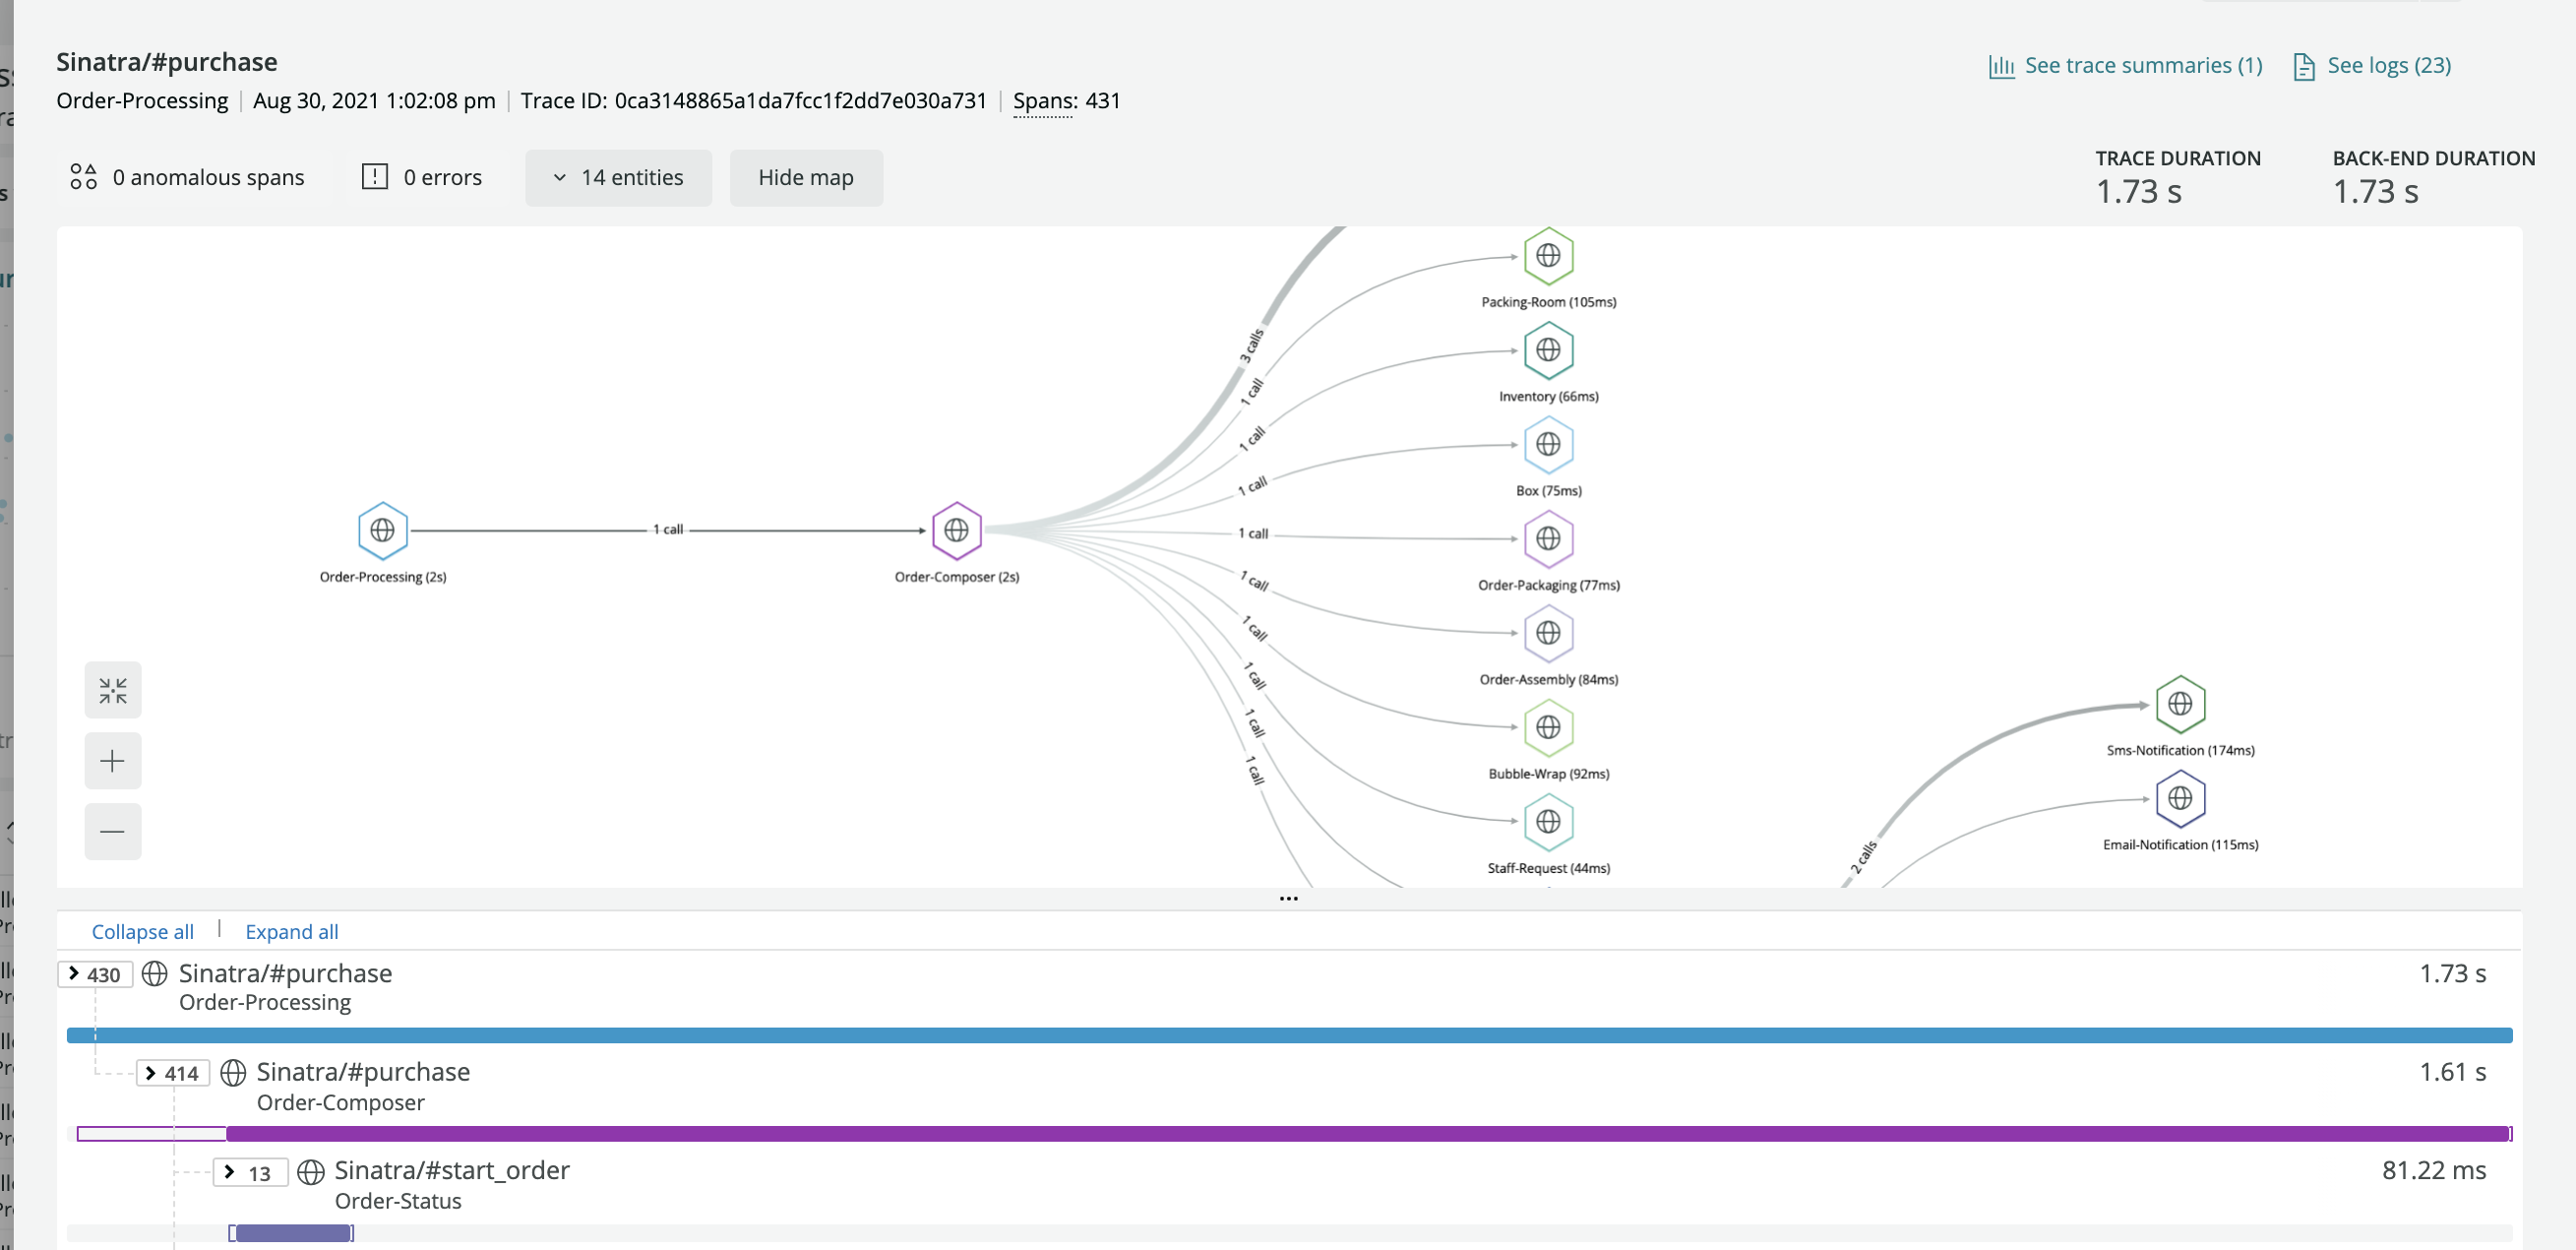Open the 14 entities dropdown
2576x1250 pixels.
tap(618, 178)
